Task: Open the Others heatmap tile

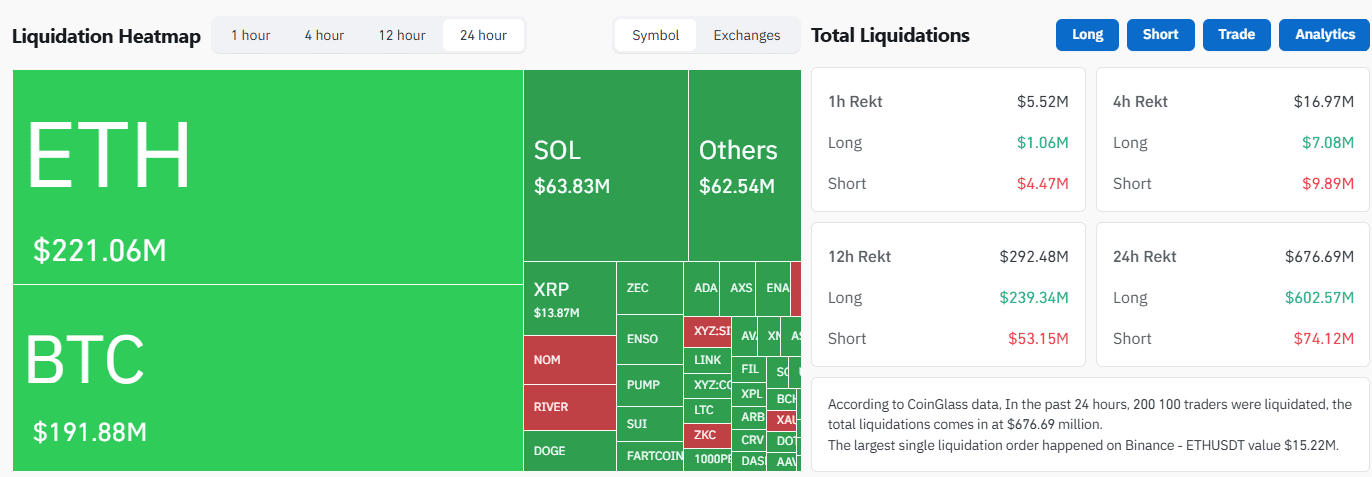Action: pyautogui.click(x=744, y=165)
